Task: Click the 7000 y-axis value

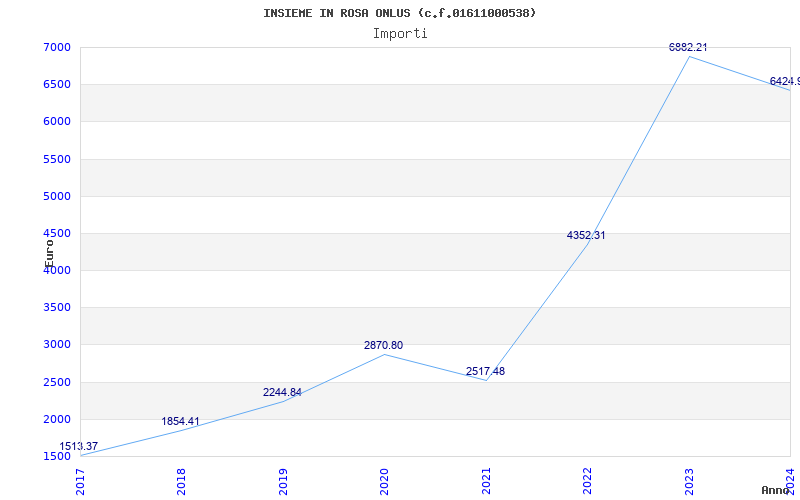Action: point(57,47)
